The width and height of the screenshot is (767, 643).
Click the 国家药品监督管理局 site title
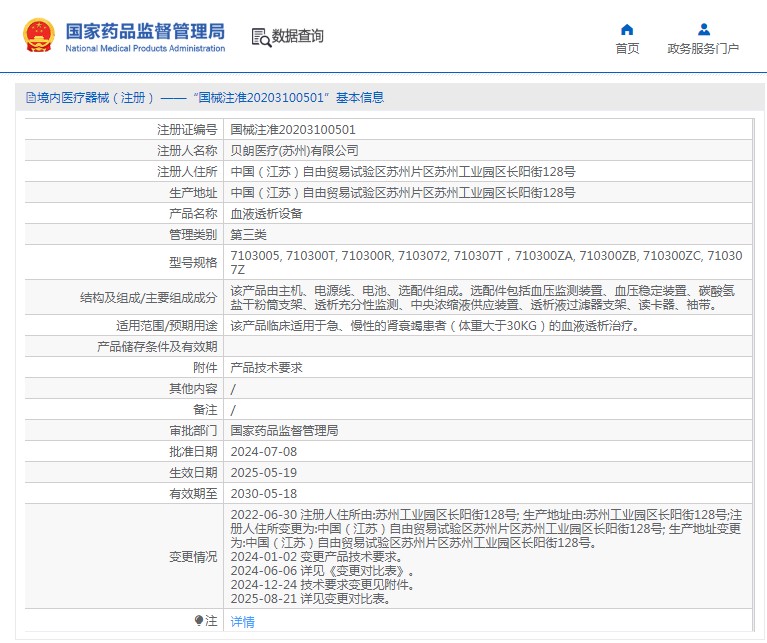[145, 30]
